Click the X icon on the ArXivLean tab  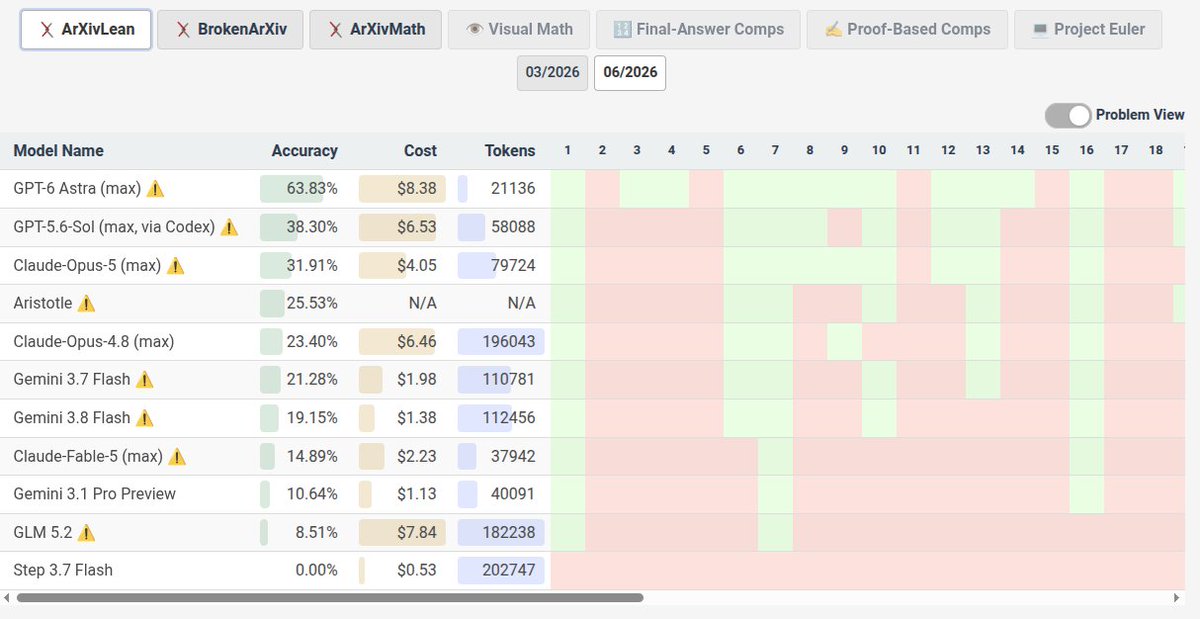(45, 30)
